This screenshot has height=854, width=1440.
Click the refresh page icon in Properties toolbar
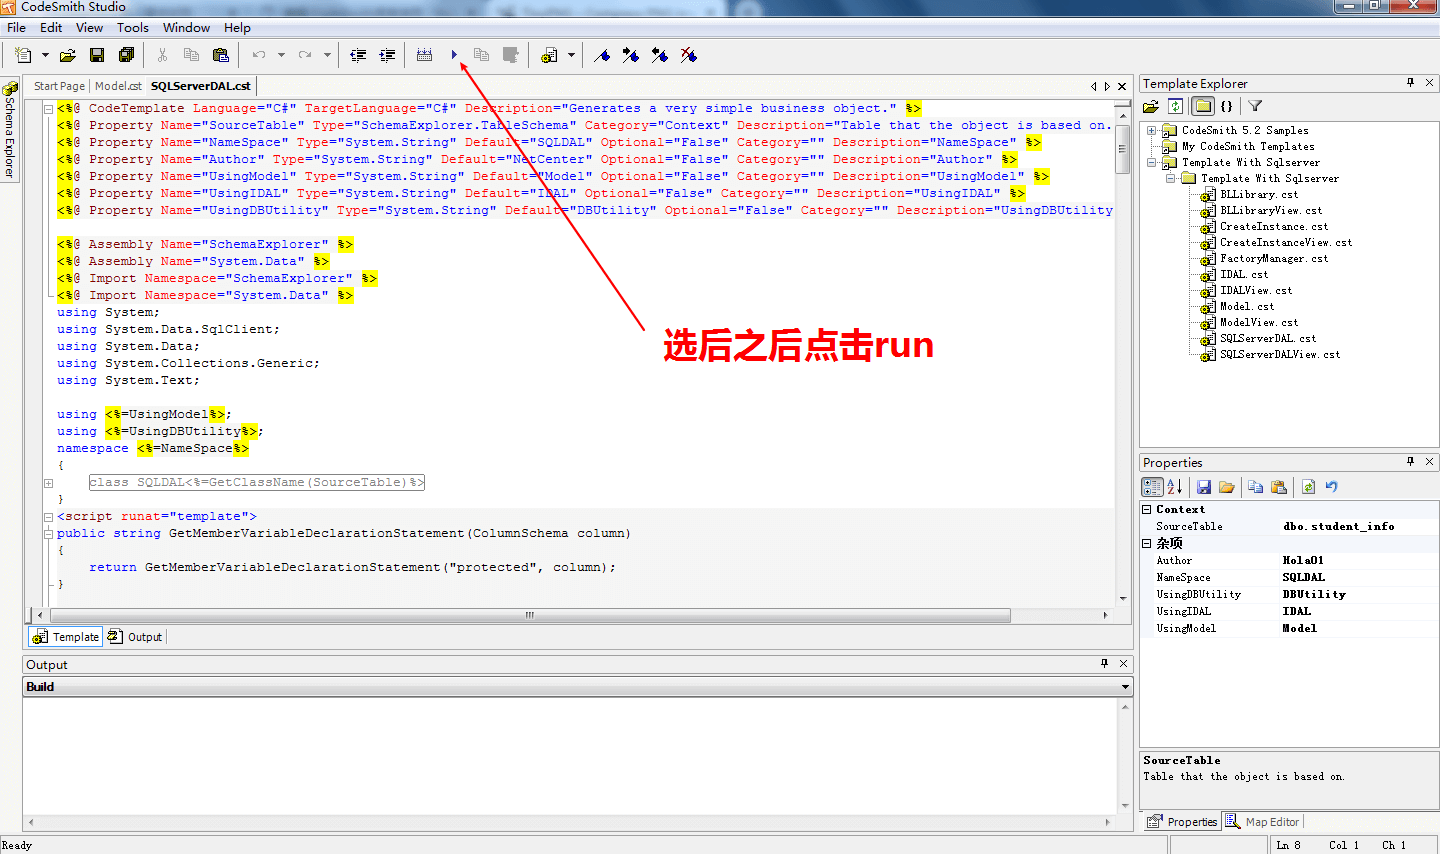pos(1308,487)
